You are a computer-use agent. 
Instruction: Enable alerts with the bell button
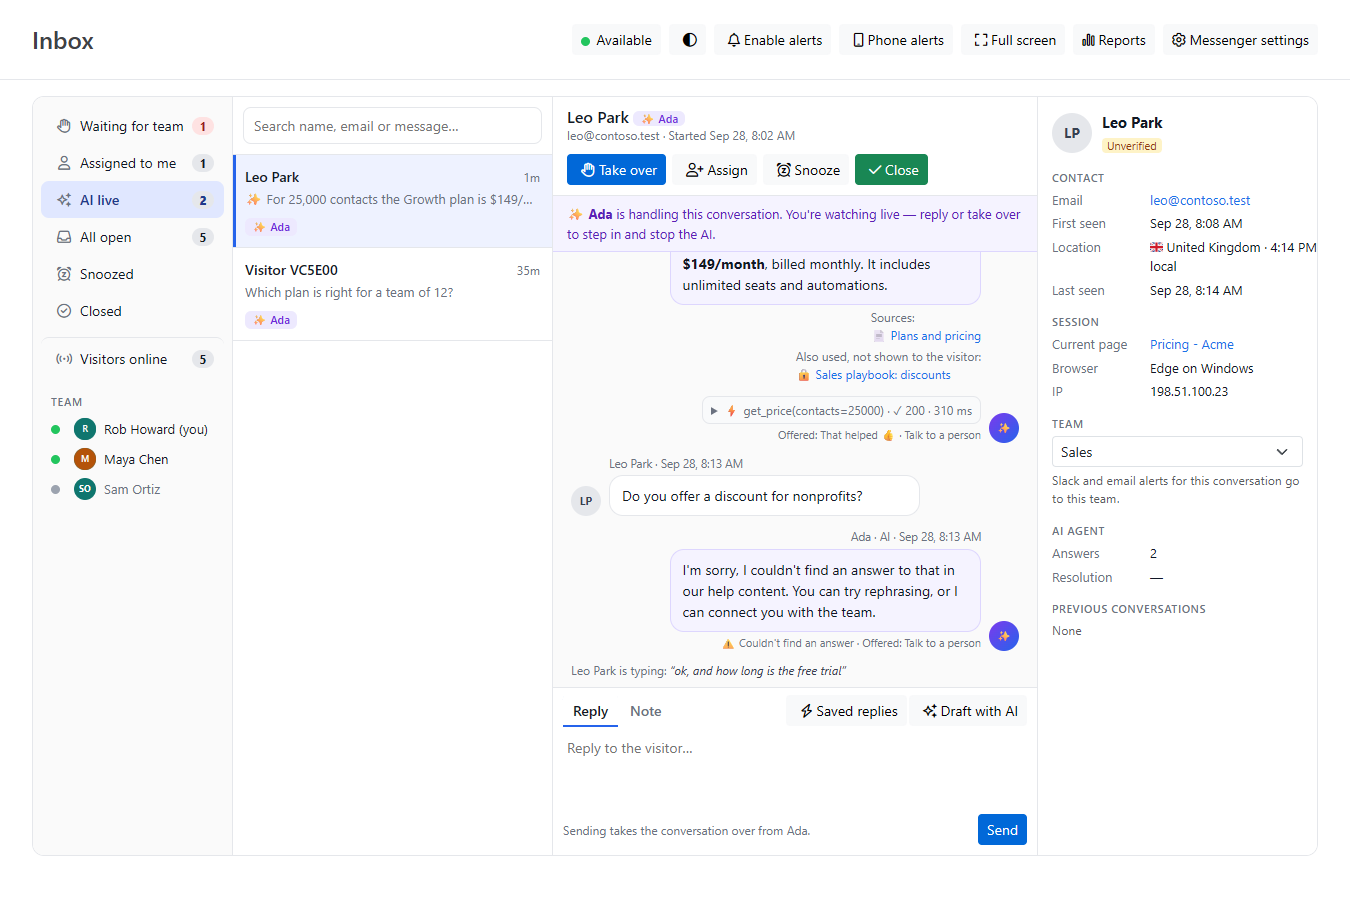click(773, 40)
